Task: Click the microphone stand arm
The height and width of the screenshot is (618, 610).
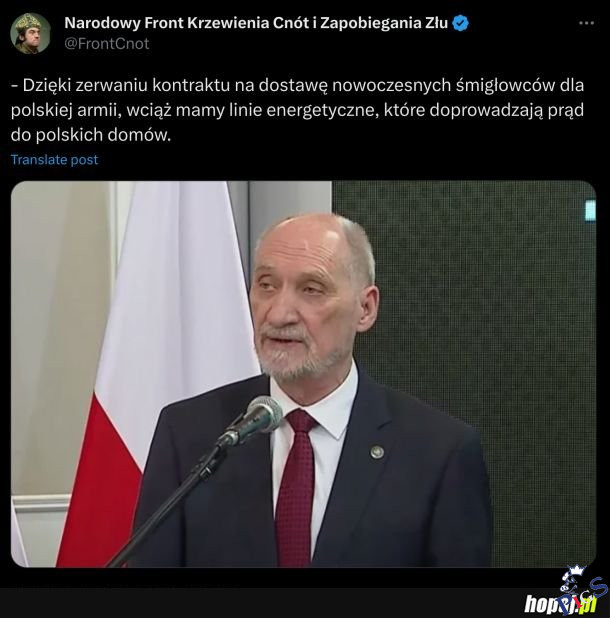Action: click(x=166, y=504)
